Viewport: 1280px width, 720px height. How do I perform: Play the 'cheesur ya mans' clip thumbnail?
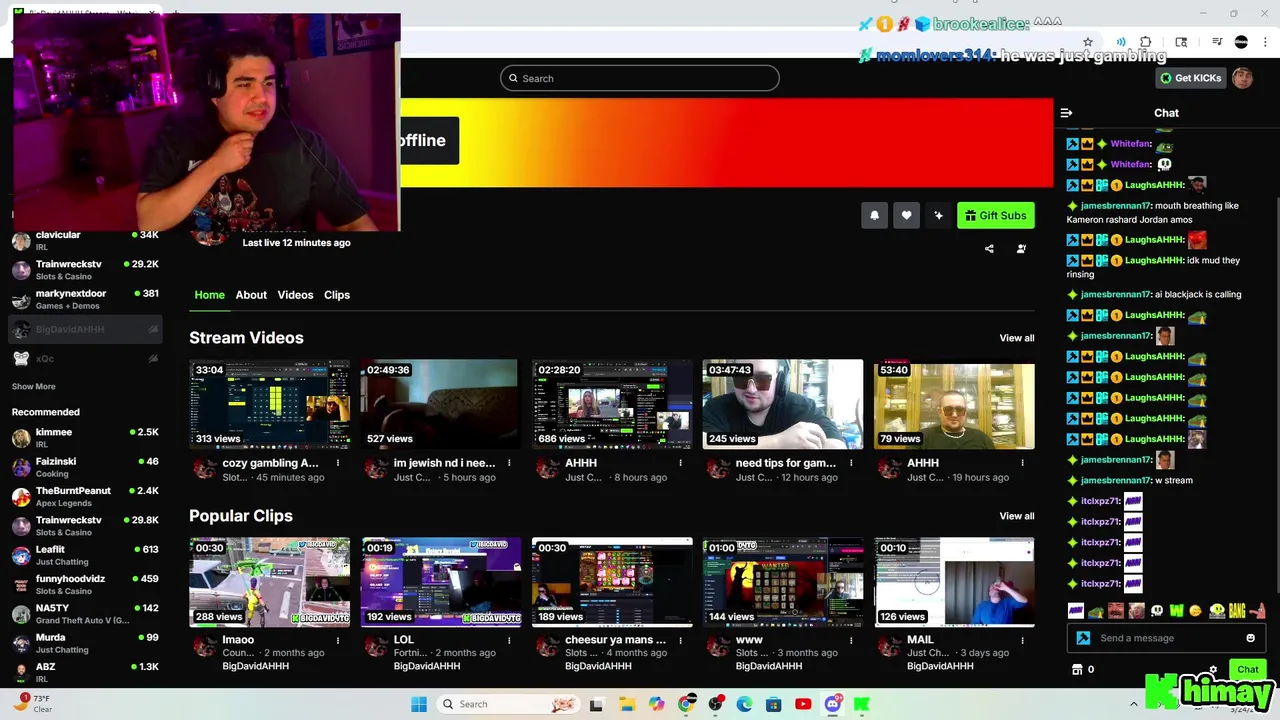click(x=612, y=582)
